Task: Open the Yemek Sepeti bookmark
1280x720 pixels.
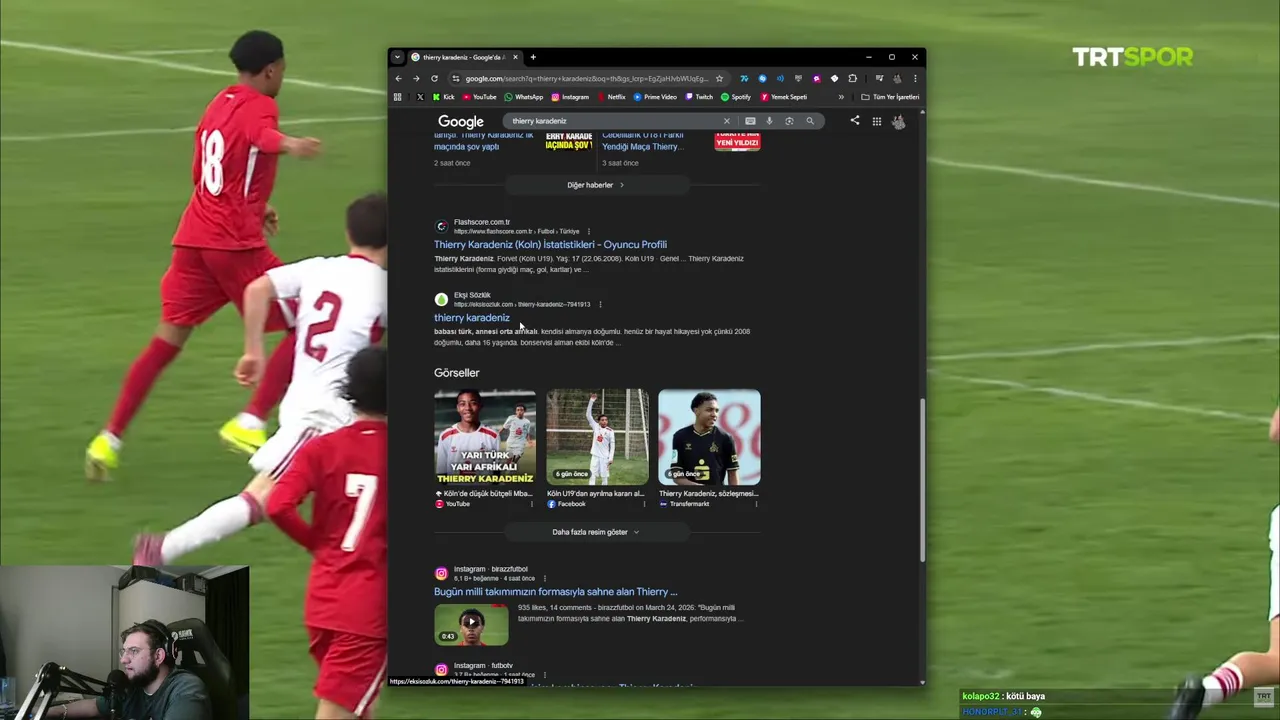Action: (x=784, y=97)
